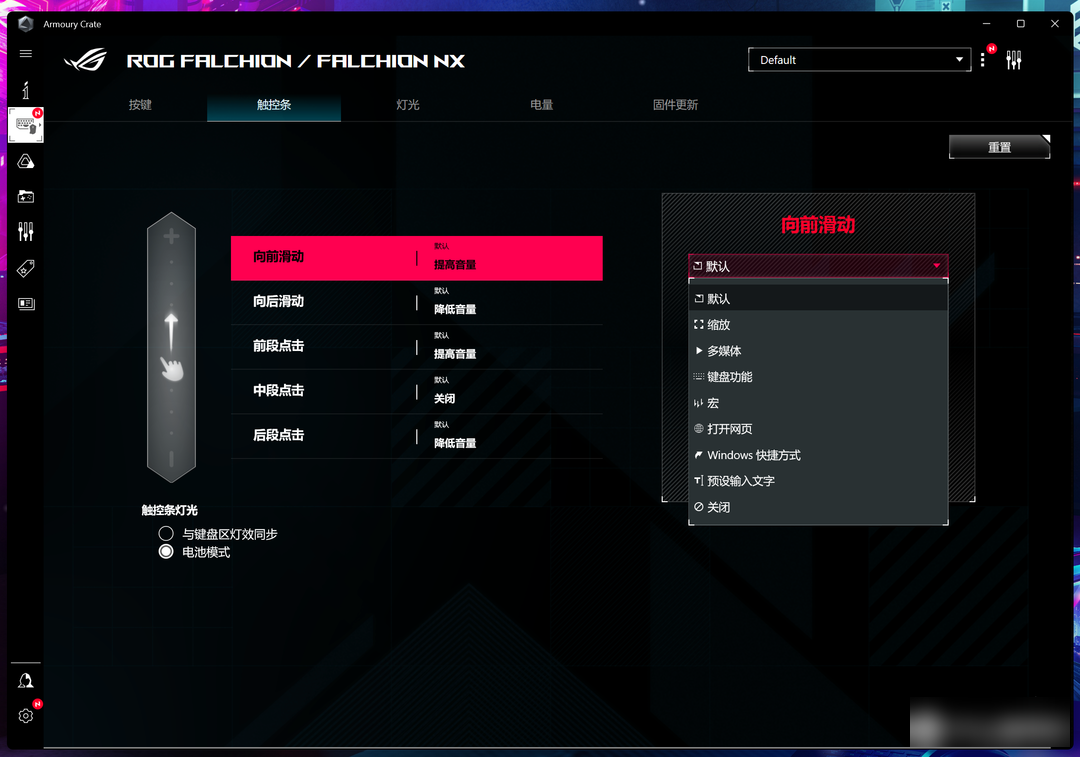
Task: Click the swipe hand gesture illustration
Action: [172, 347]
